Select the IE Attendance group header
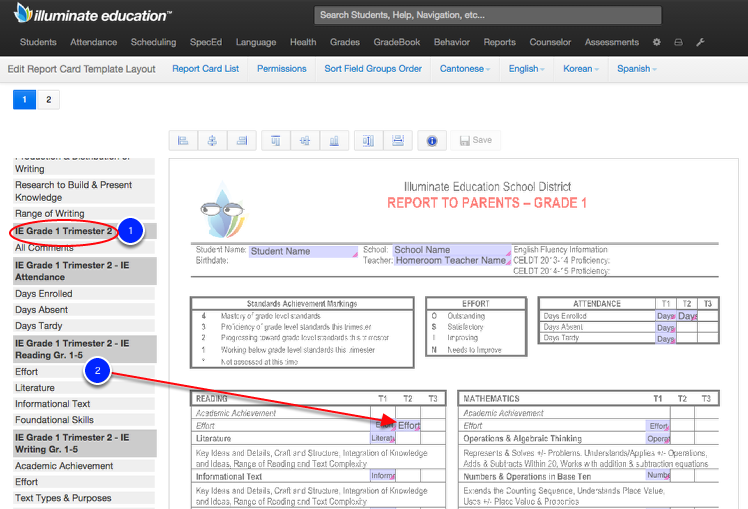748x509 pixels. pos(84,271)
